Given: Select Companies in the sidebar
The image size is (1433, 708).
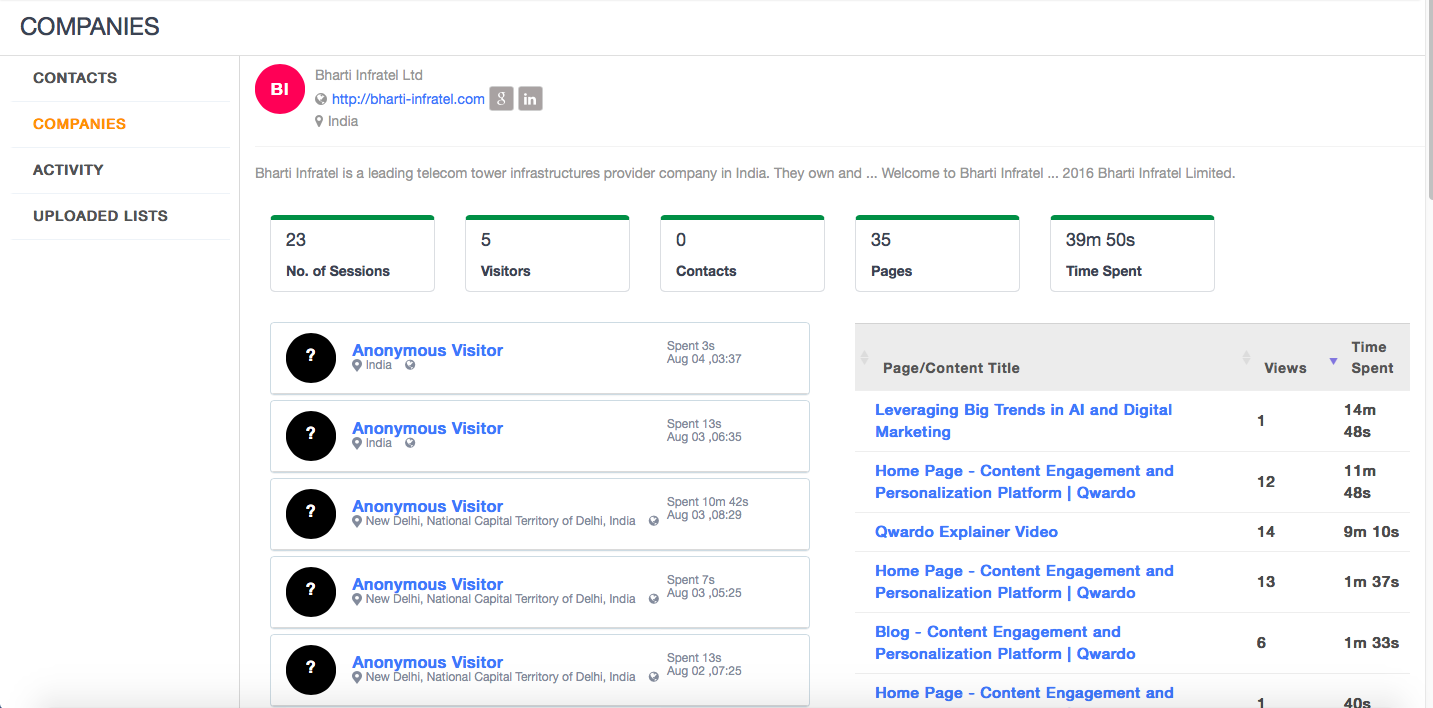Looking at the screenshot, I should point(79,124).
